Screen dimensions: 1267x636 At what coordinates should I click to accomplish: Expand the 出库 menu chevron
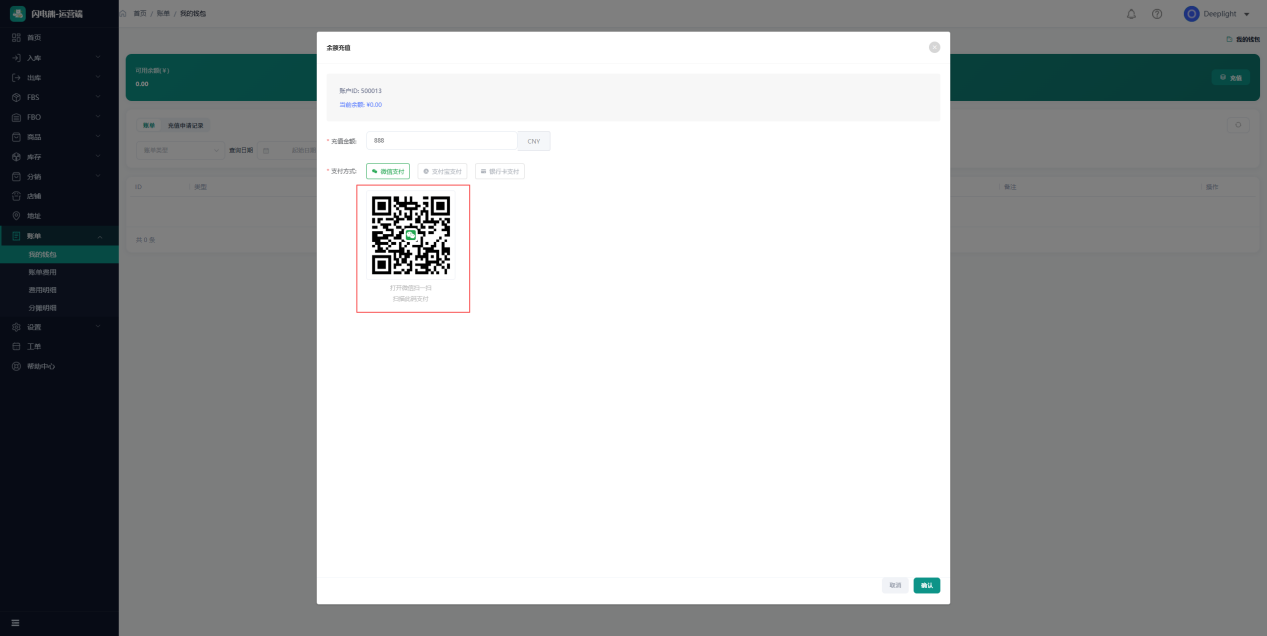tap(98, 77)
